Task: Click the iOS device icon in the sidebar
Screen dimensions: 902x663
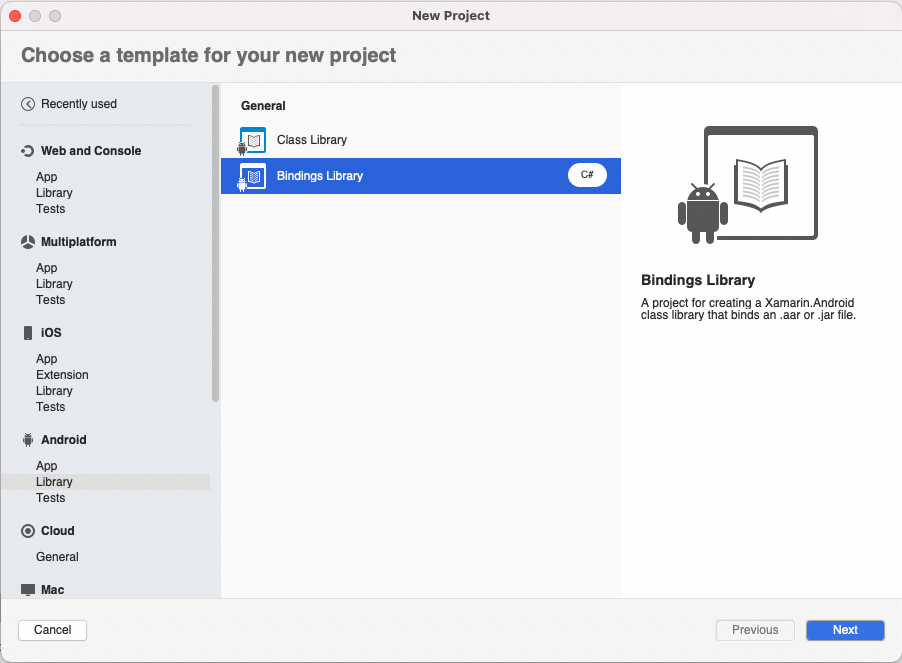Action: (x=26, y=332)
